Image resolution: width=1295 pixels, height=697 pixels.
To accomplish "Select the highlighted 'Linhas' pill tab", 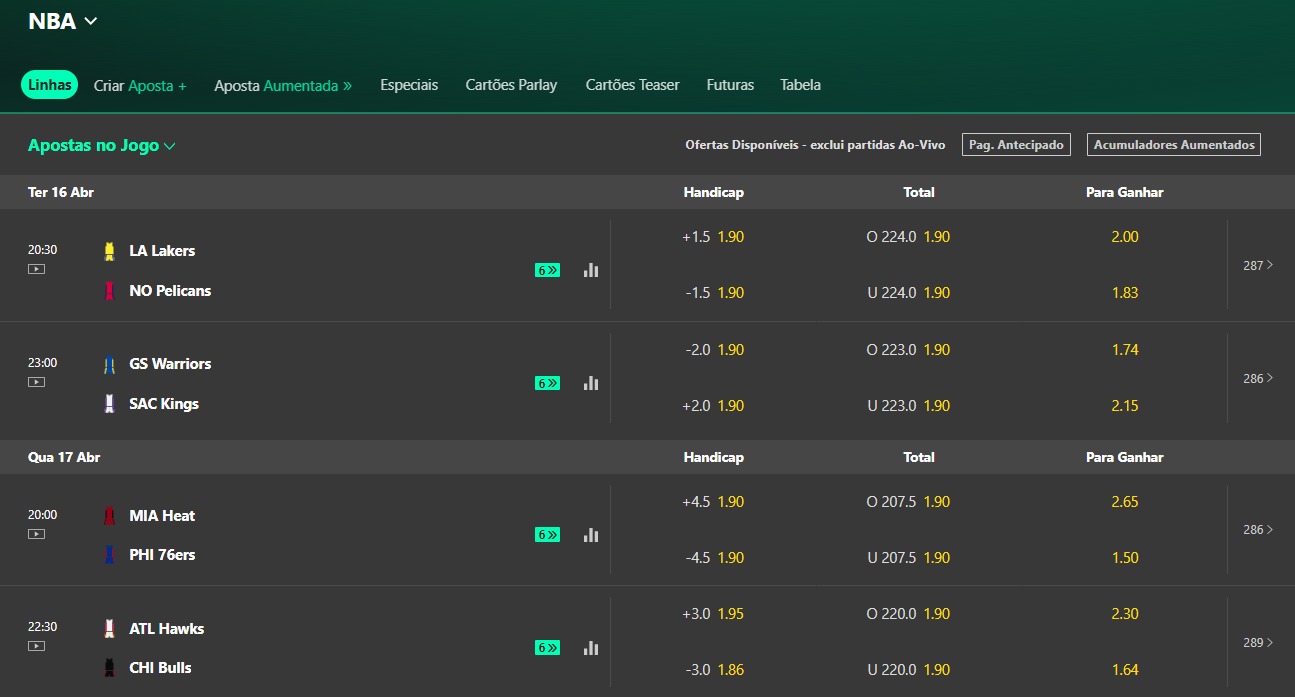I will pyautogui.click(x=49, y=85).
